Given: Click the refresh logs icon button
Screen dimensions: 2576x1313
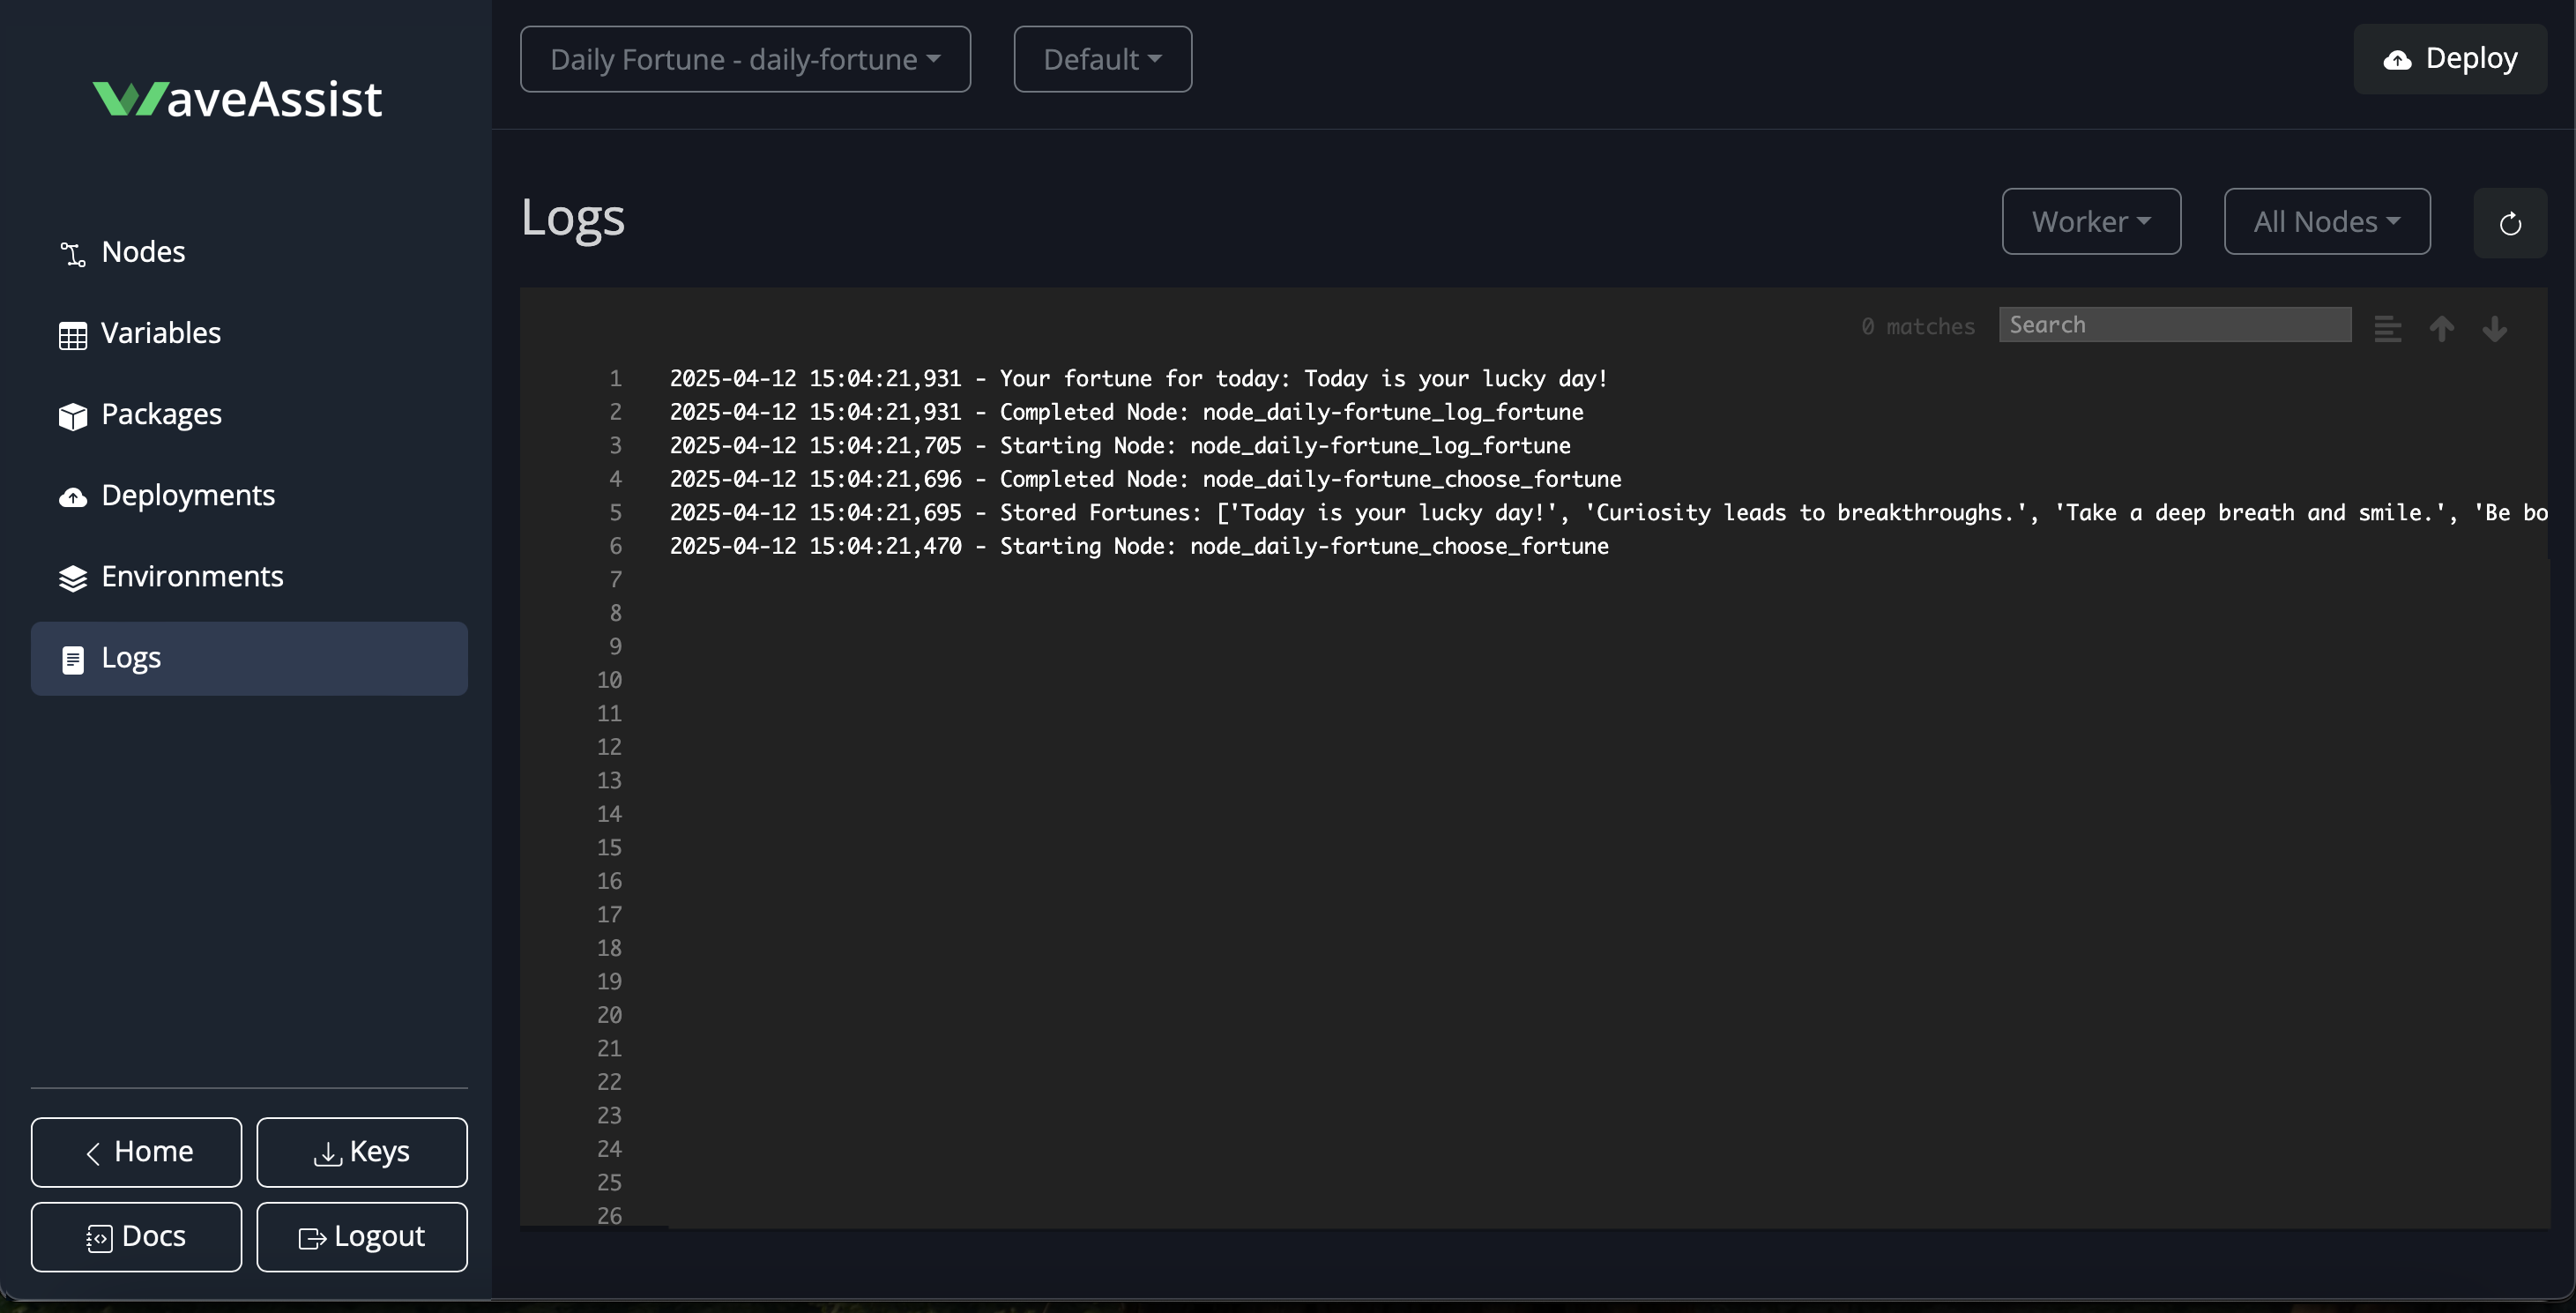Looking at the screenshot, I should click(2509, 223).
